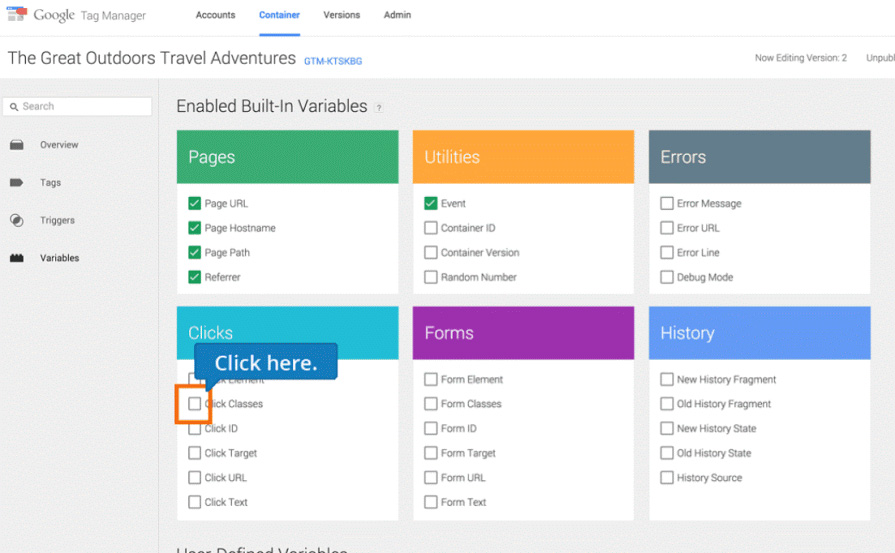Select the Variables sidebar icon
Screen dimensions: 895x553
tap(17, 258)
